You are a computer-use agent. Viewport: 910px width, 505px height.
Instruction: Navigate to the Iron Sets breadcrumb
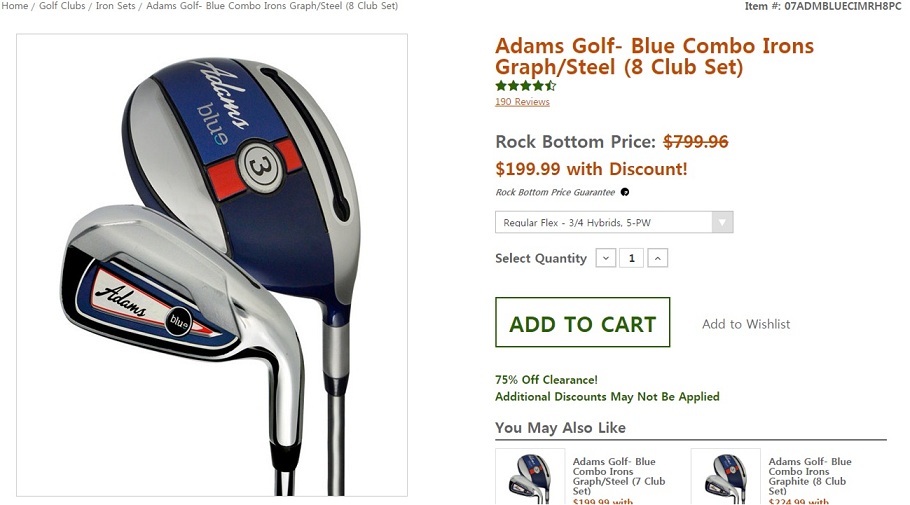coord(115,6)
